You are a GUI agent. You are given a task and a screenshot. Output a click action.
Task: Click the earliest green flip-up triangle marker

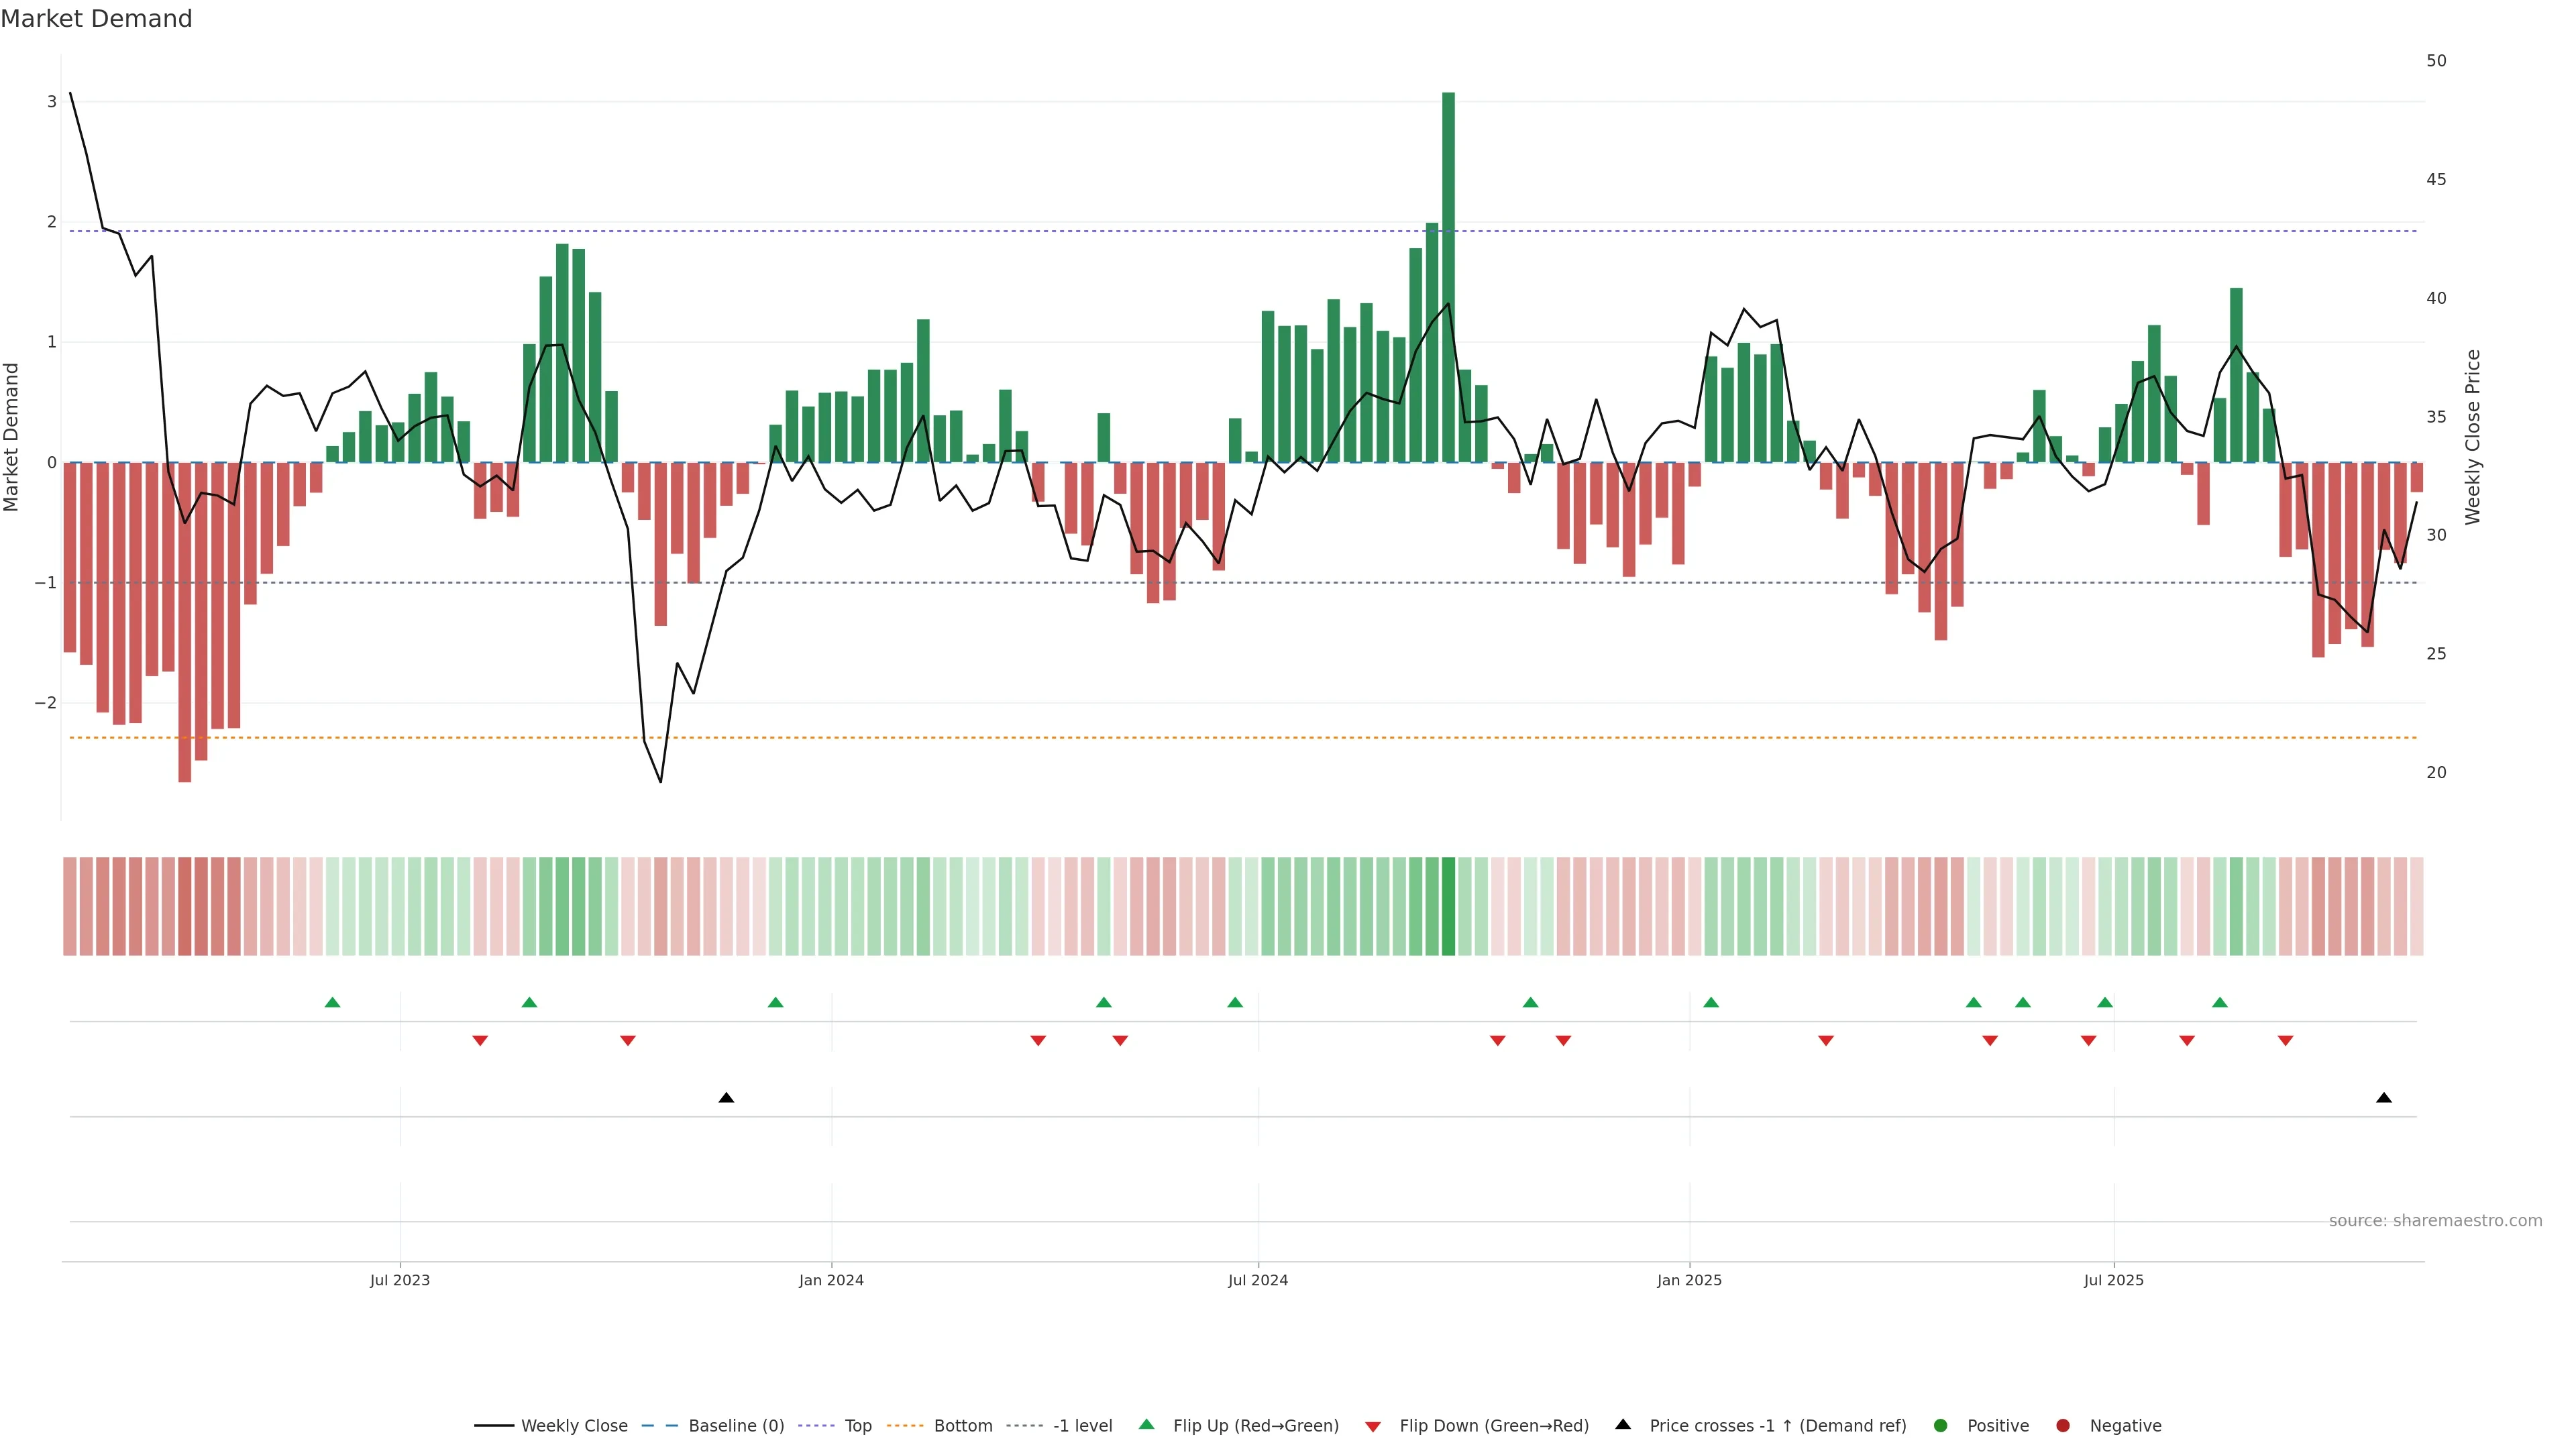point(333,1002)
